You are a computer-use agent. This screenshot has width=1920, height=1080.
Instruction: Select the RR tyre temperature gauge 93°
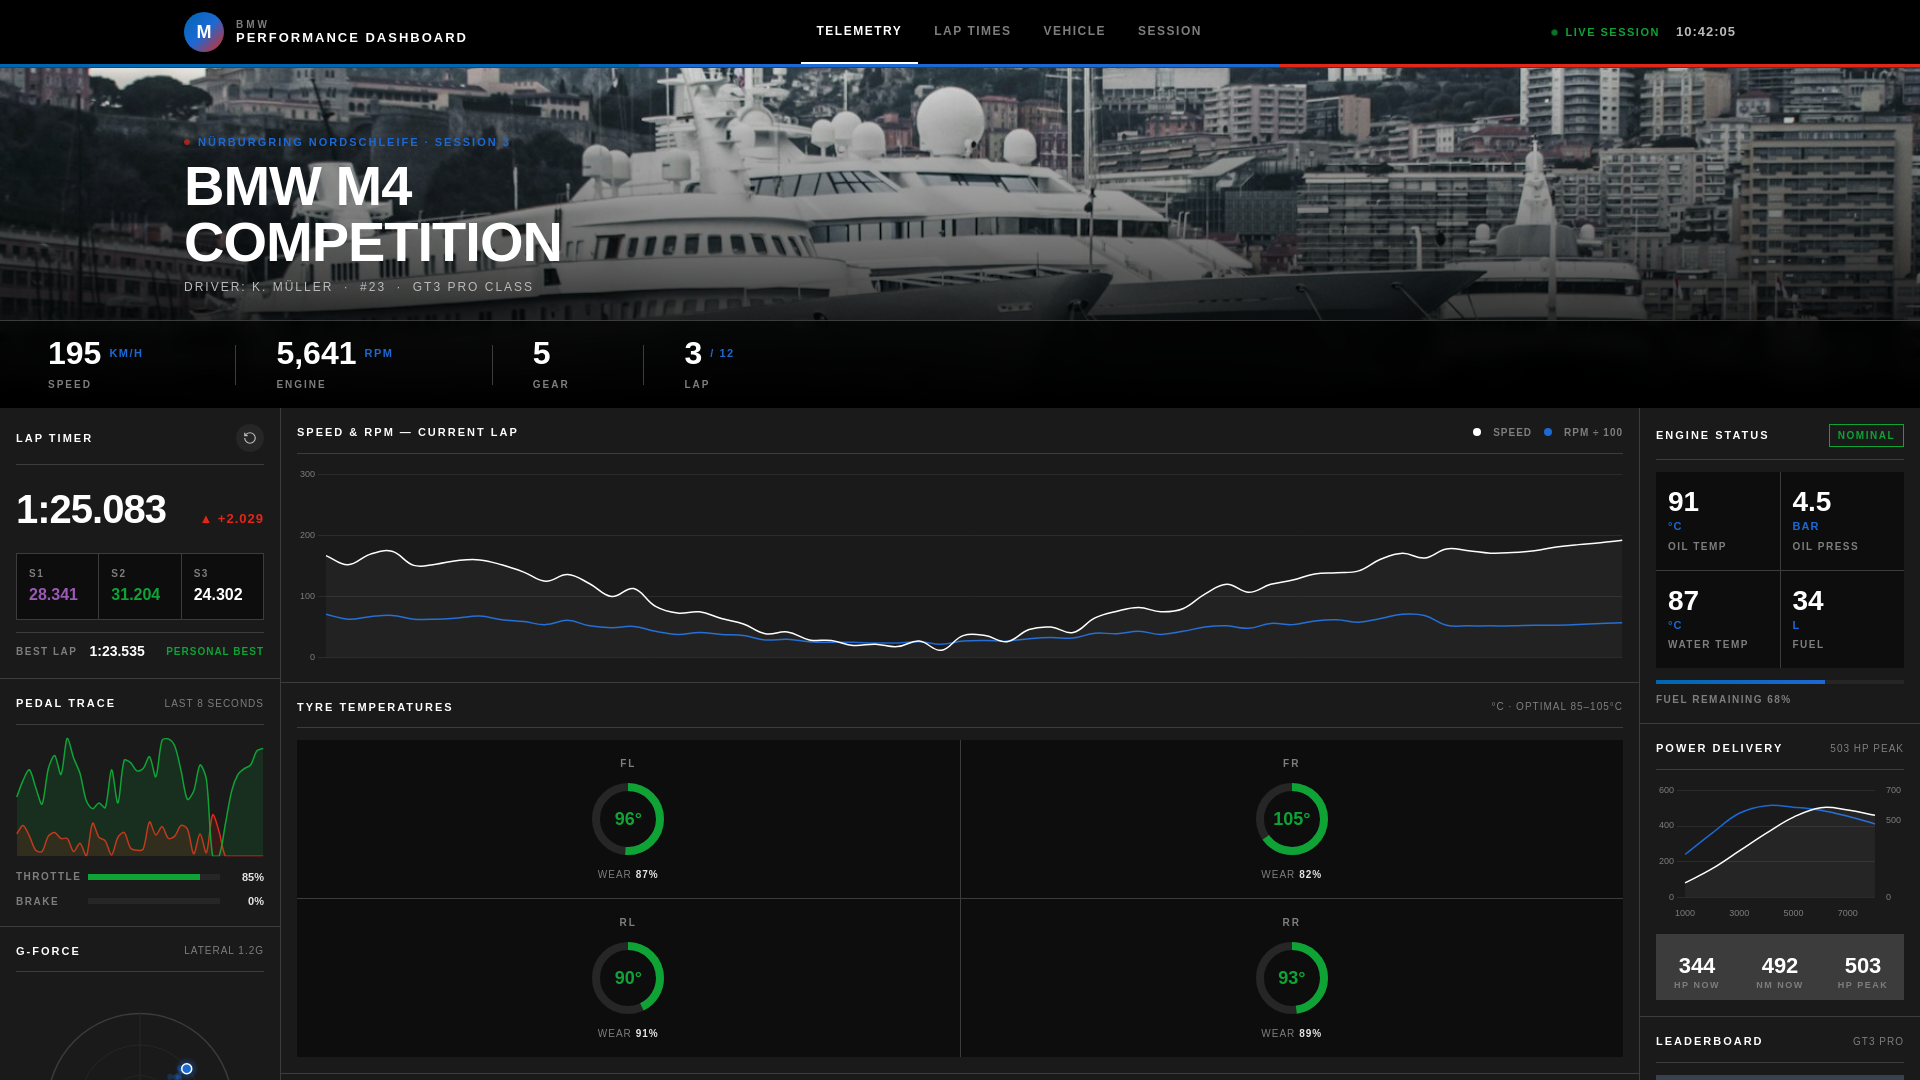pos(1292,978)
